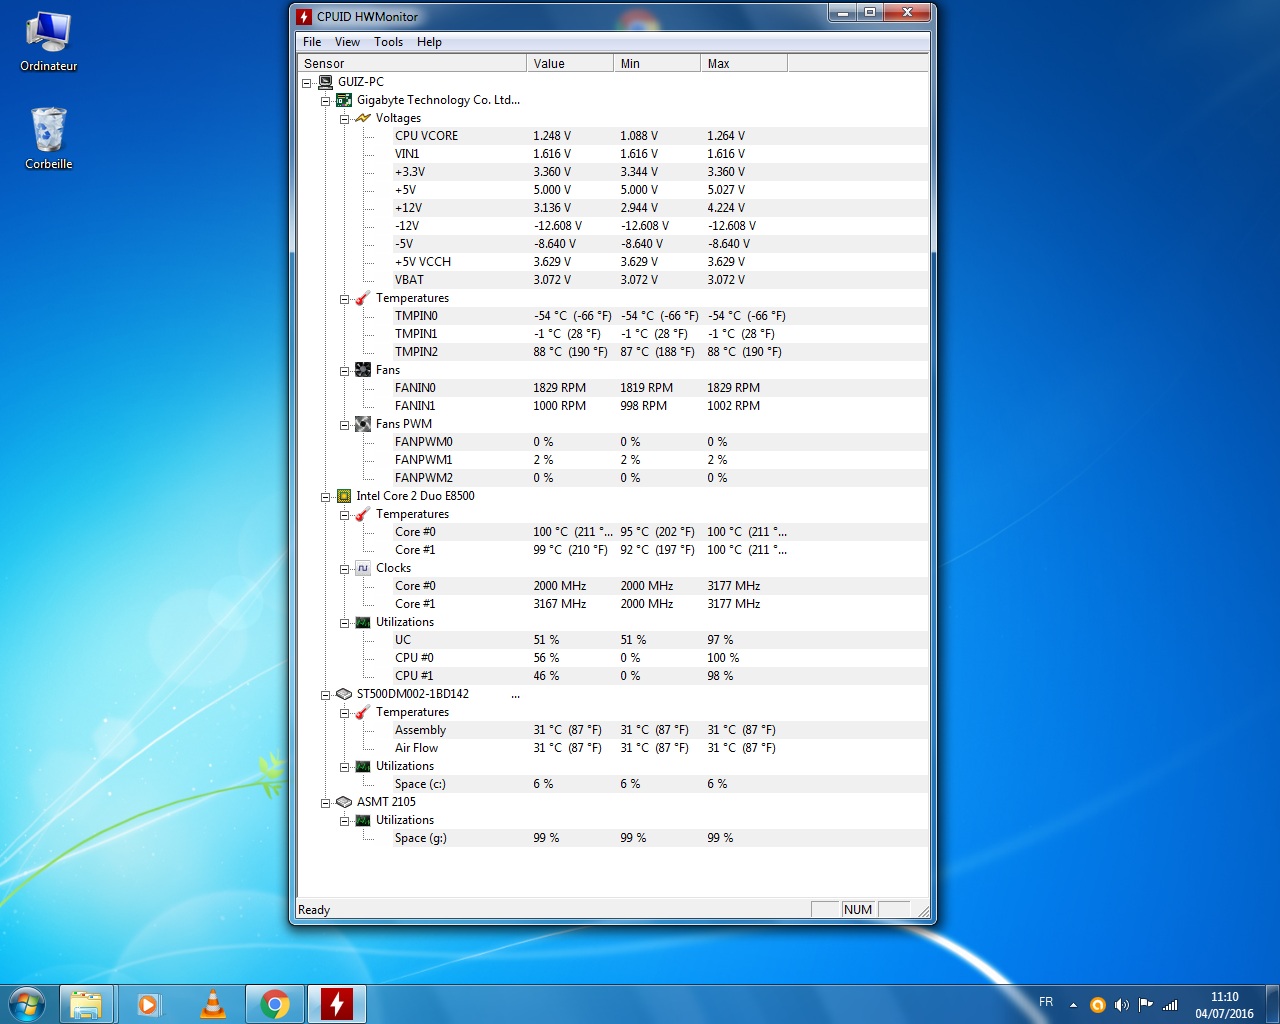Launch VLC media player from the taskbar
This screenshot has width=1280, height=1024.
point(212,1004)
